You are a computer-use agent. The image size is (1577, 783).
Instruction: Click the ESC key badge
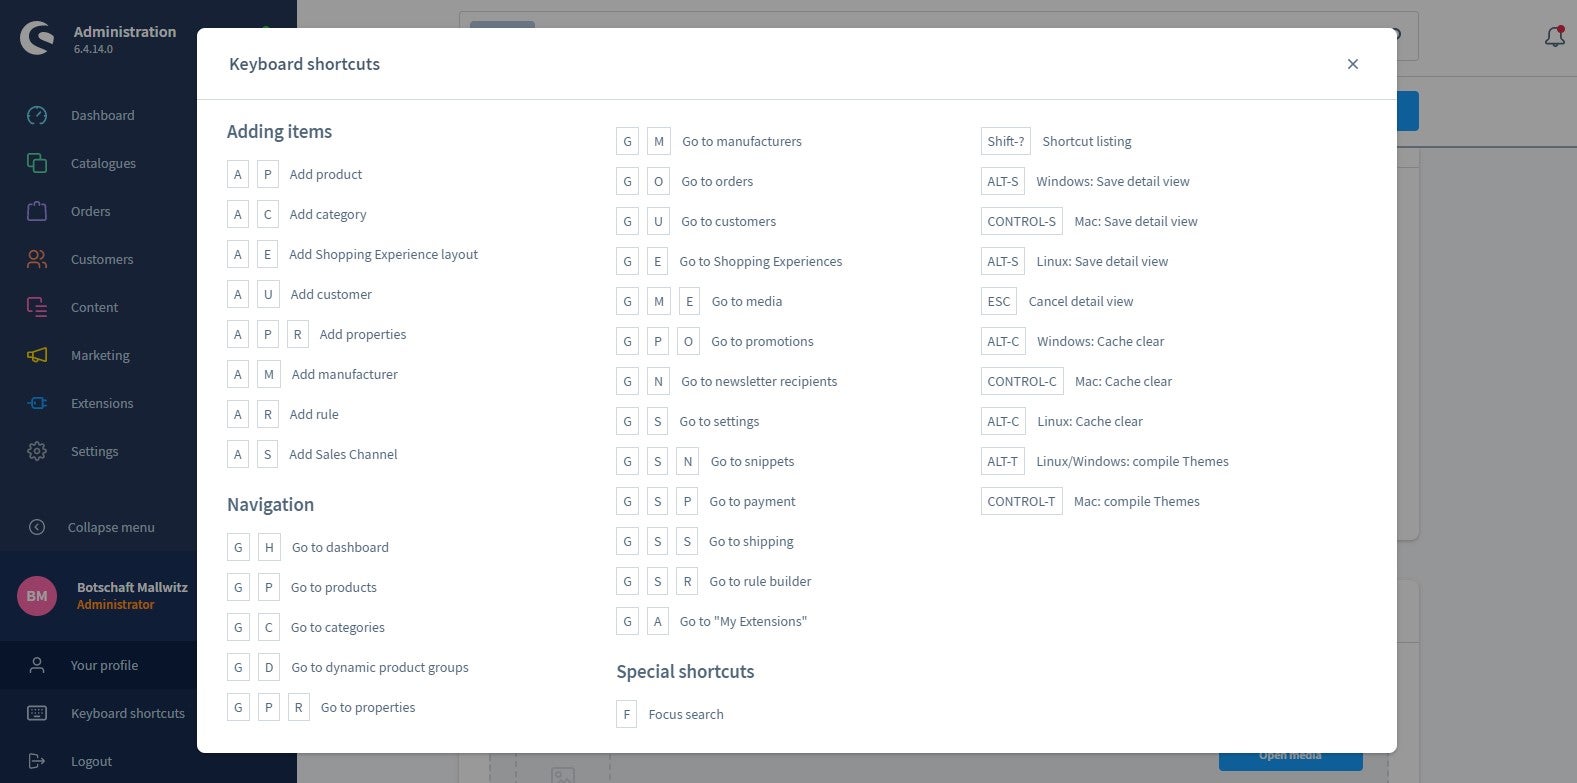[x=999, y=301]
